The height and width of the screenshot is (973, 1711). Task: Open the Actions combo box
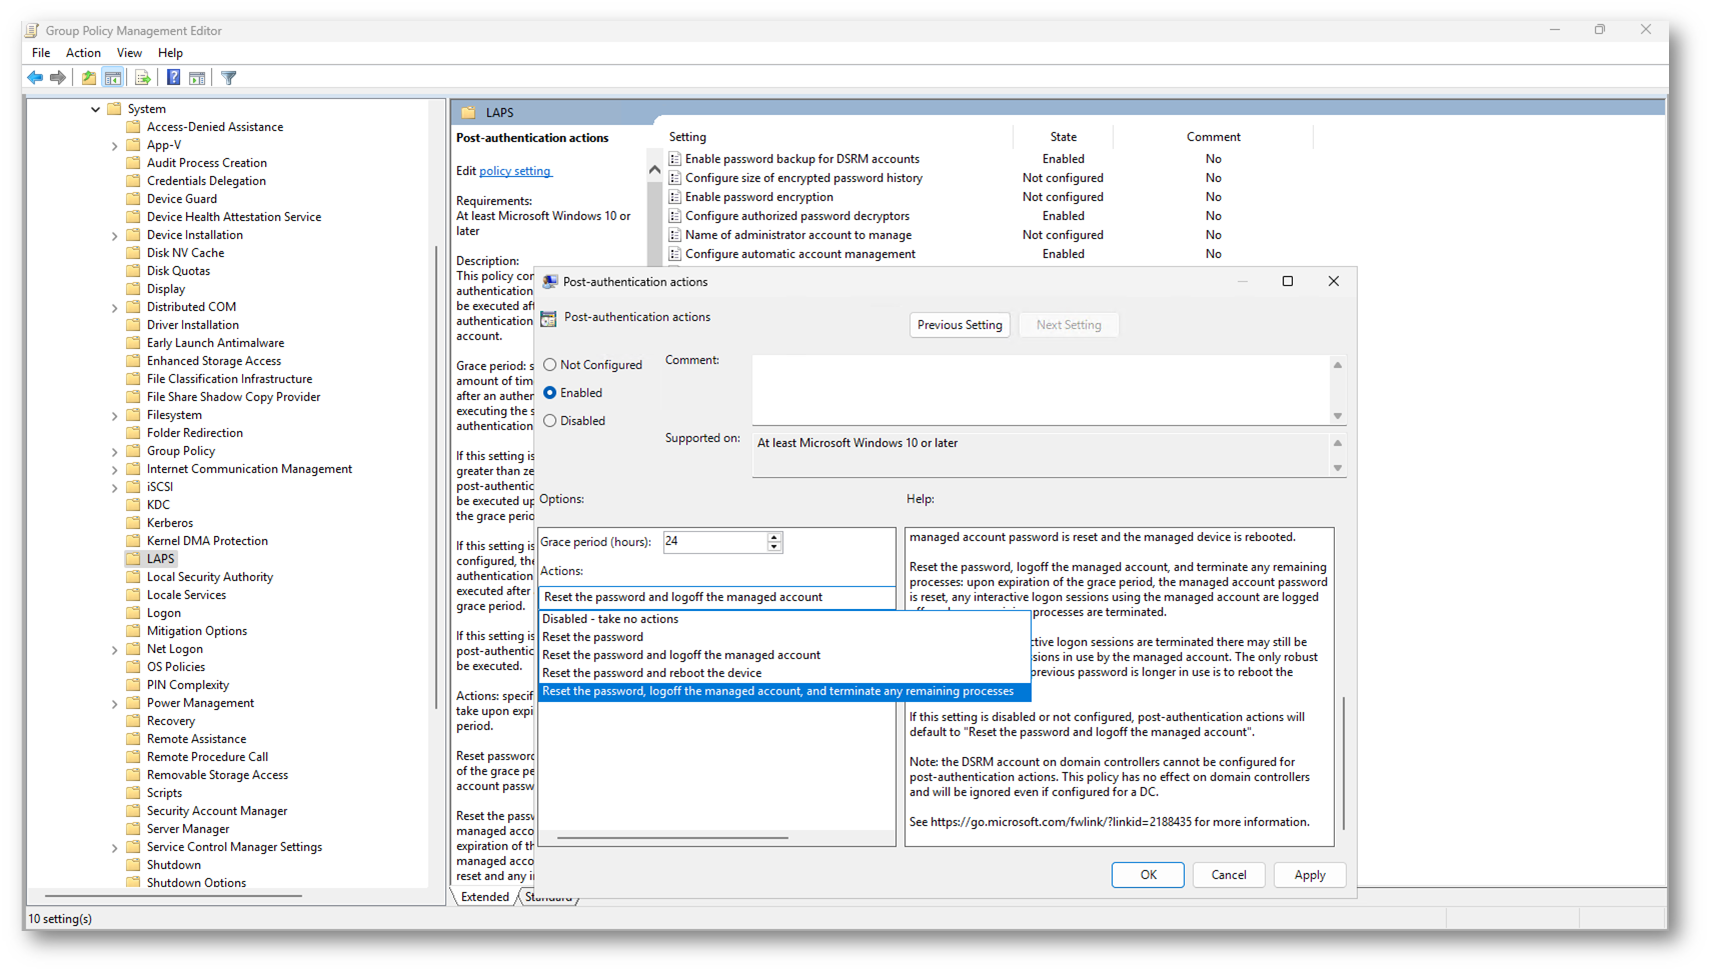coord(716,597)
